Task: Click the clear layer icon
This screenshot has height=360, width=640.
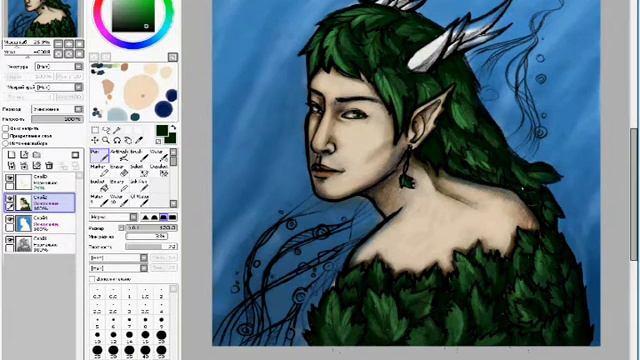Action: pos(37,165)
